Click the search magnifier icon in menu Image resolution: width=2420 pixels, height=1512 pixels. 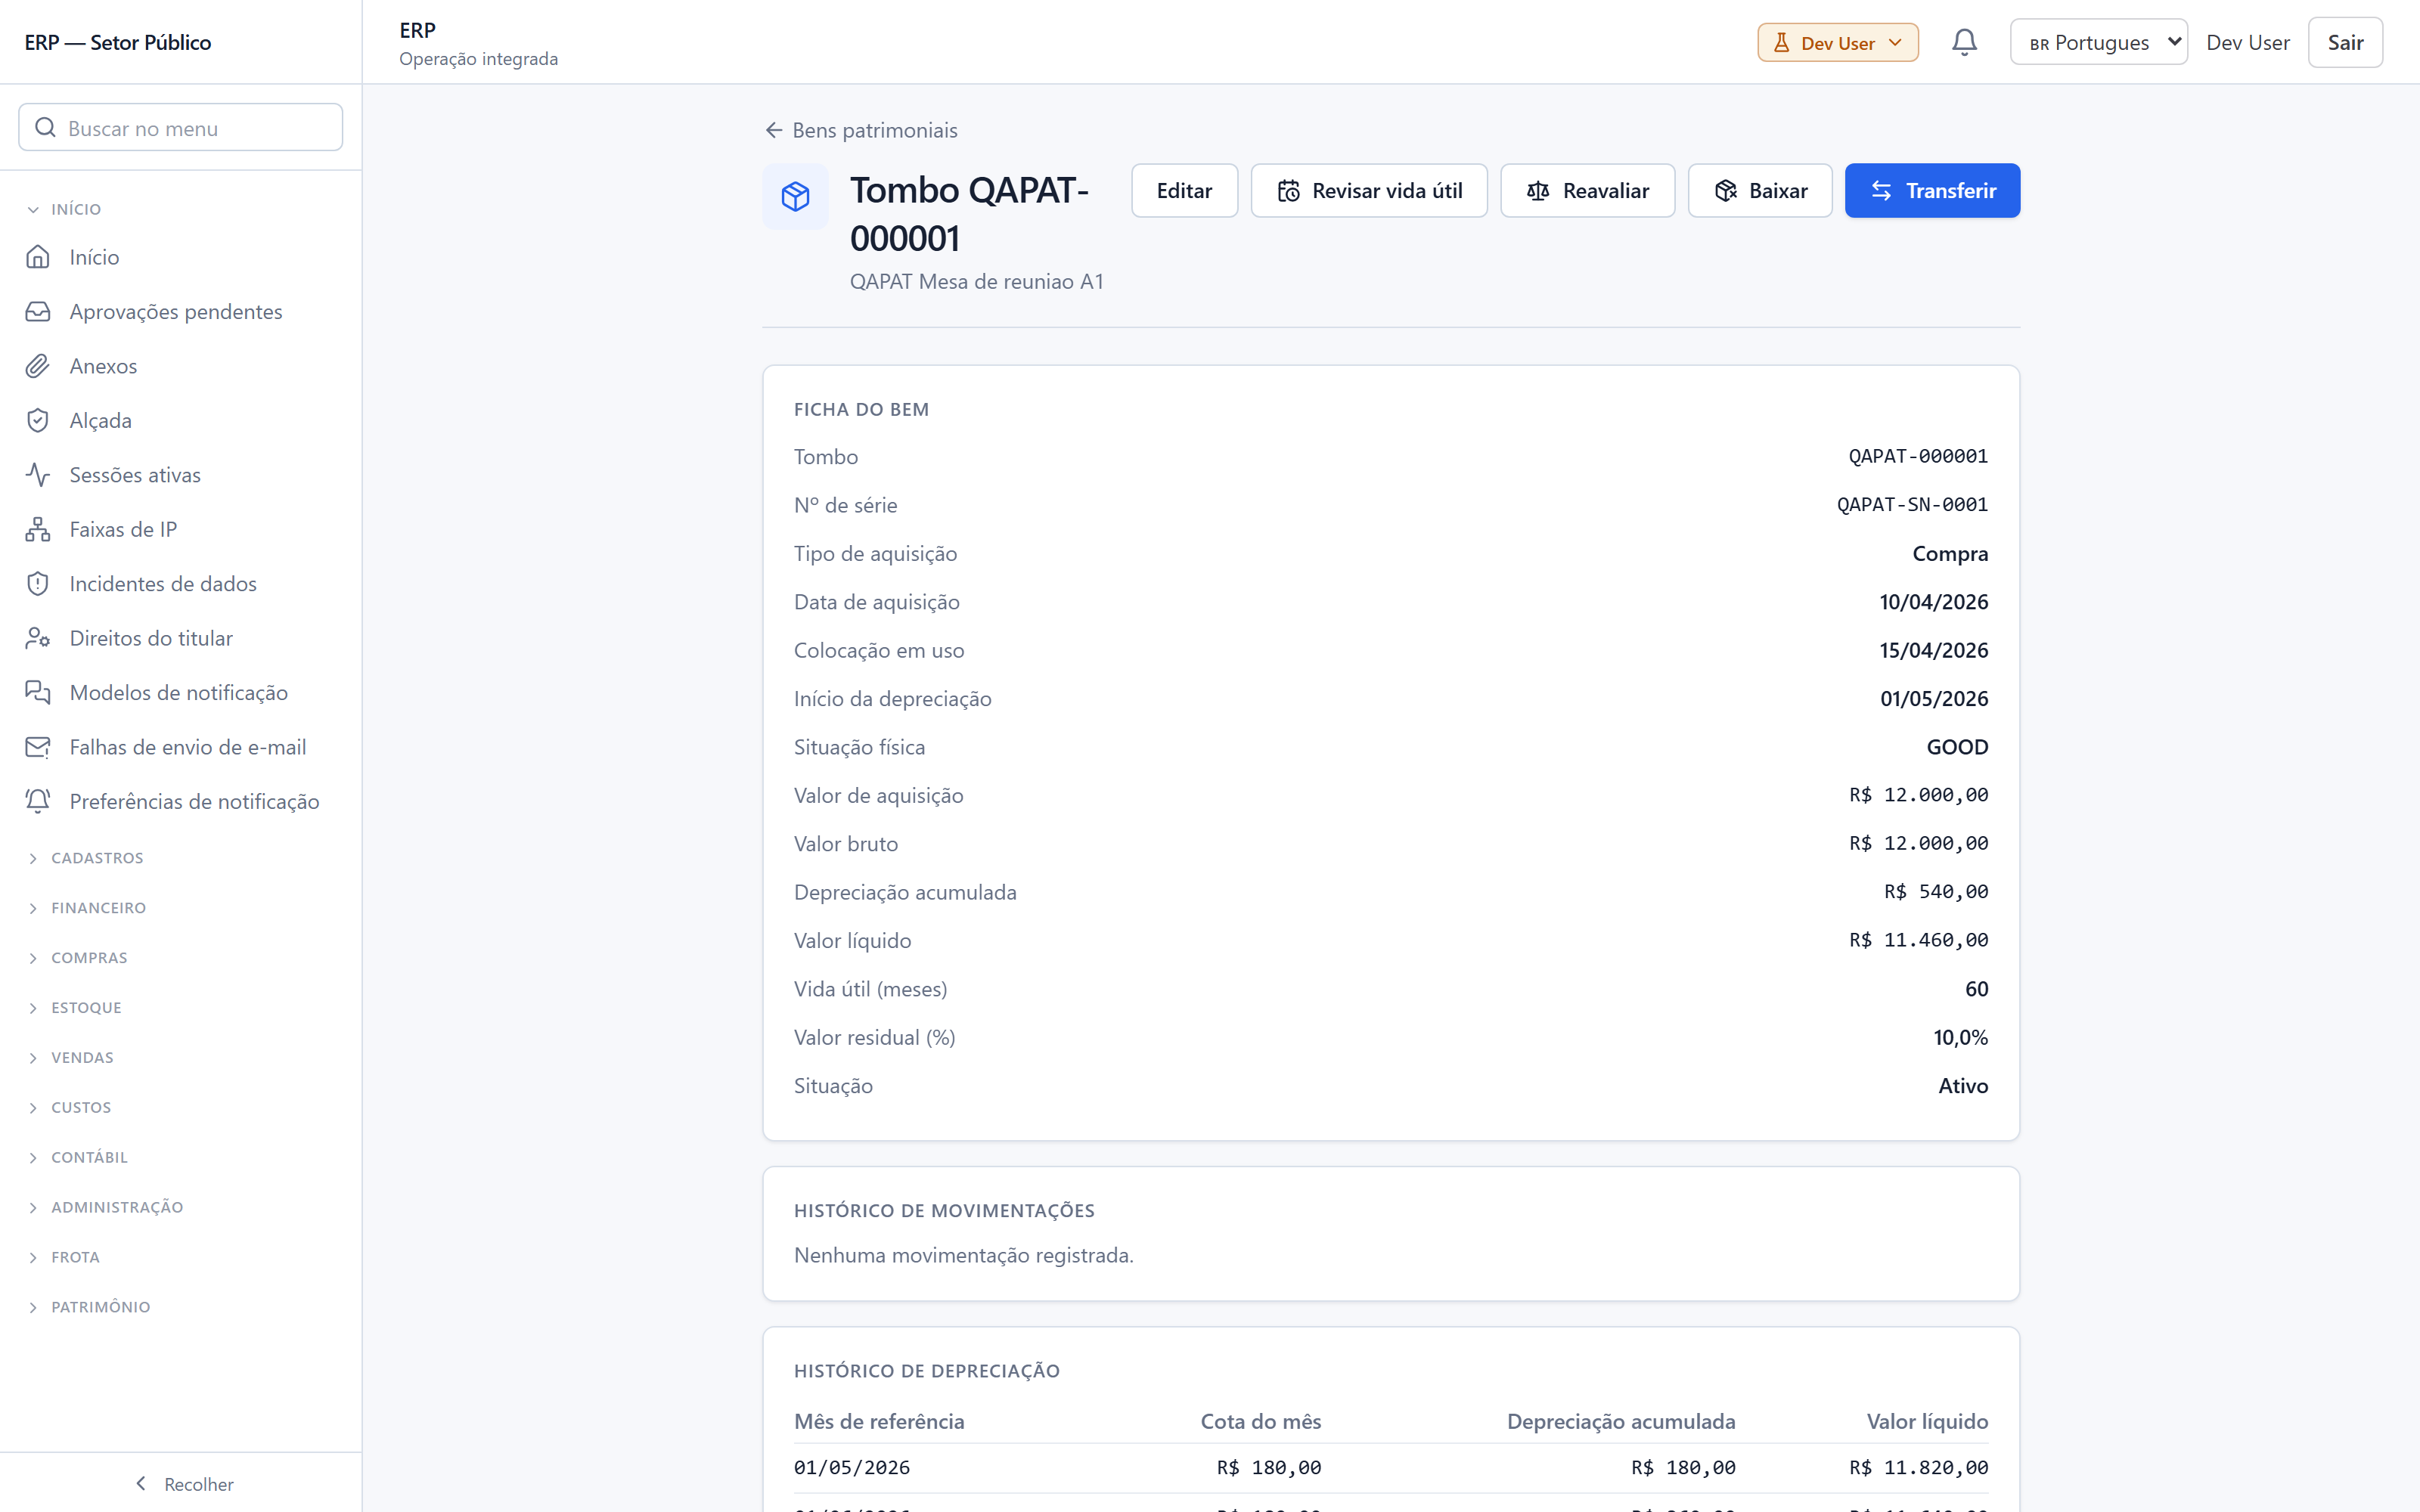[45, 127]
